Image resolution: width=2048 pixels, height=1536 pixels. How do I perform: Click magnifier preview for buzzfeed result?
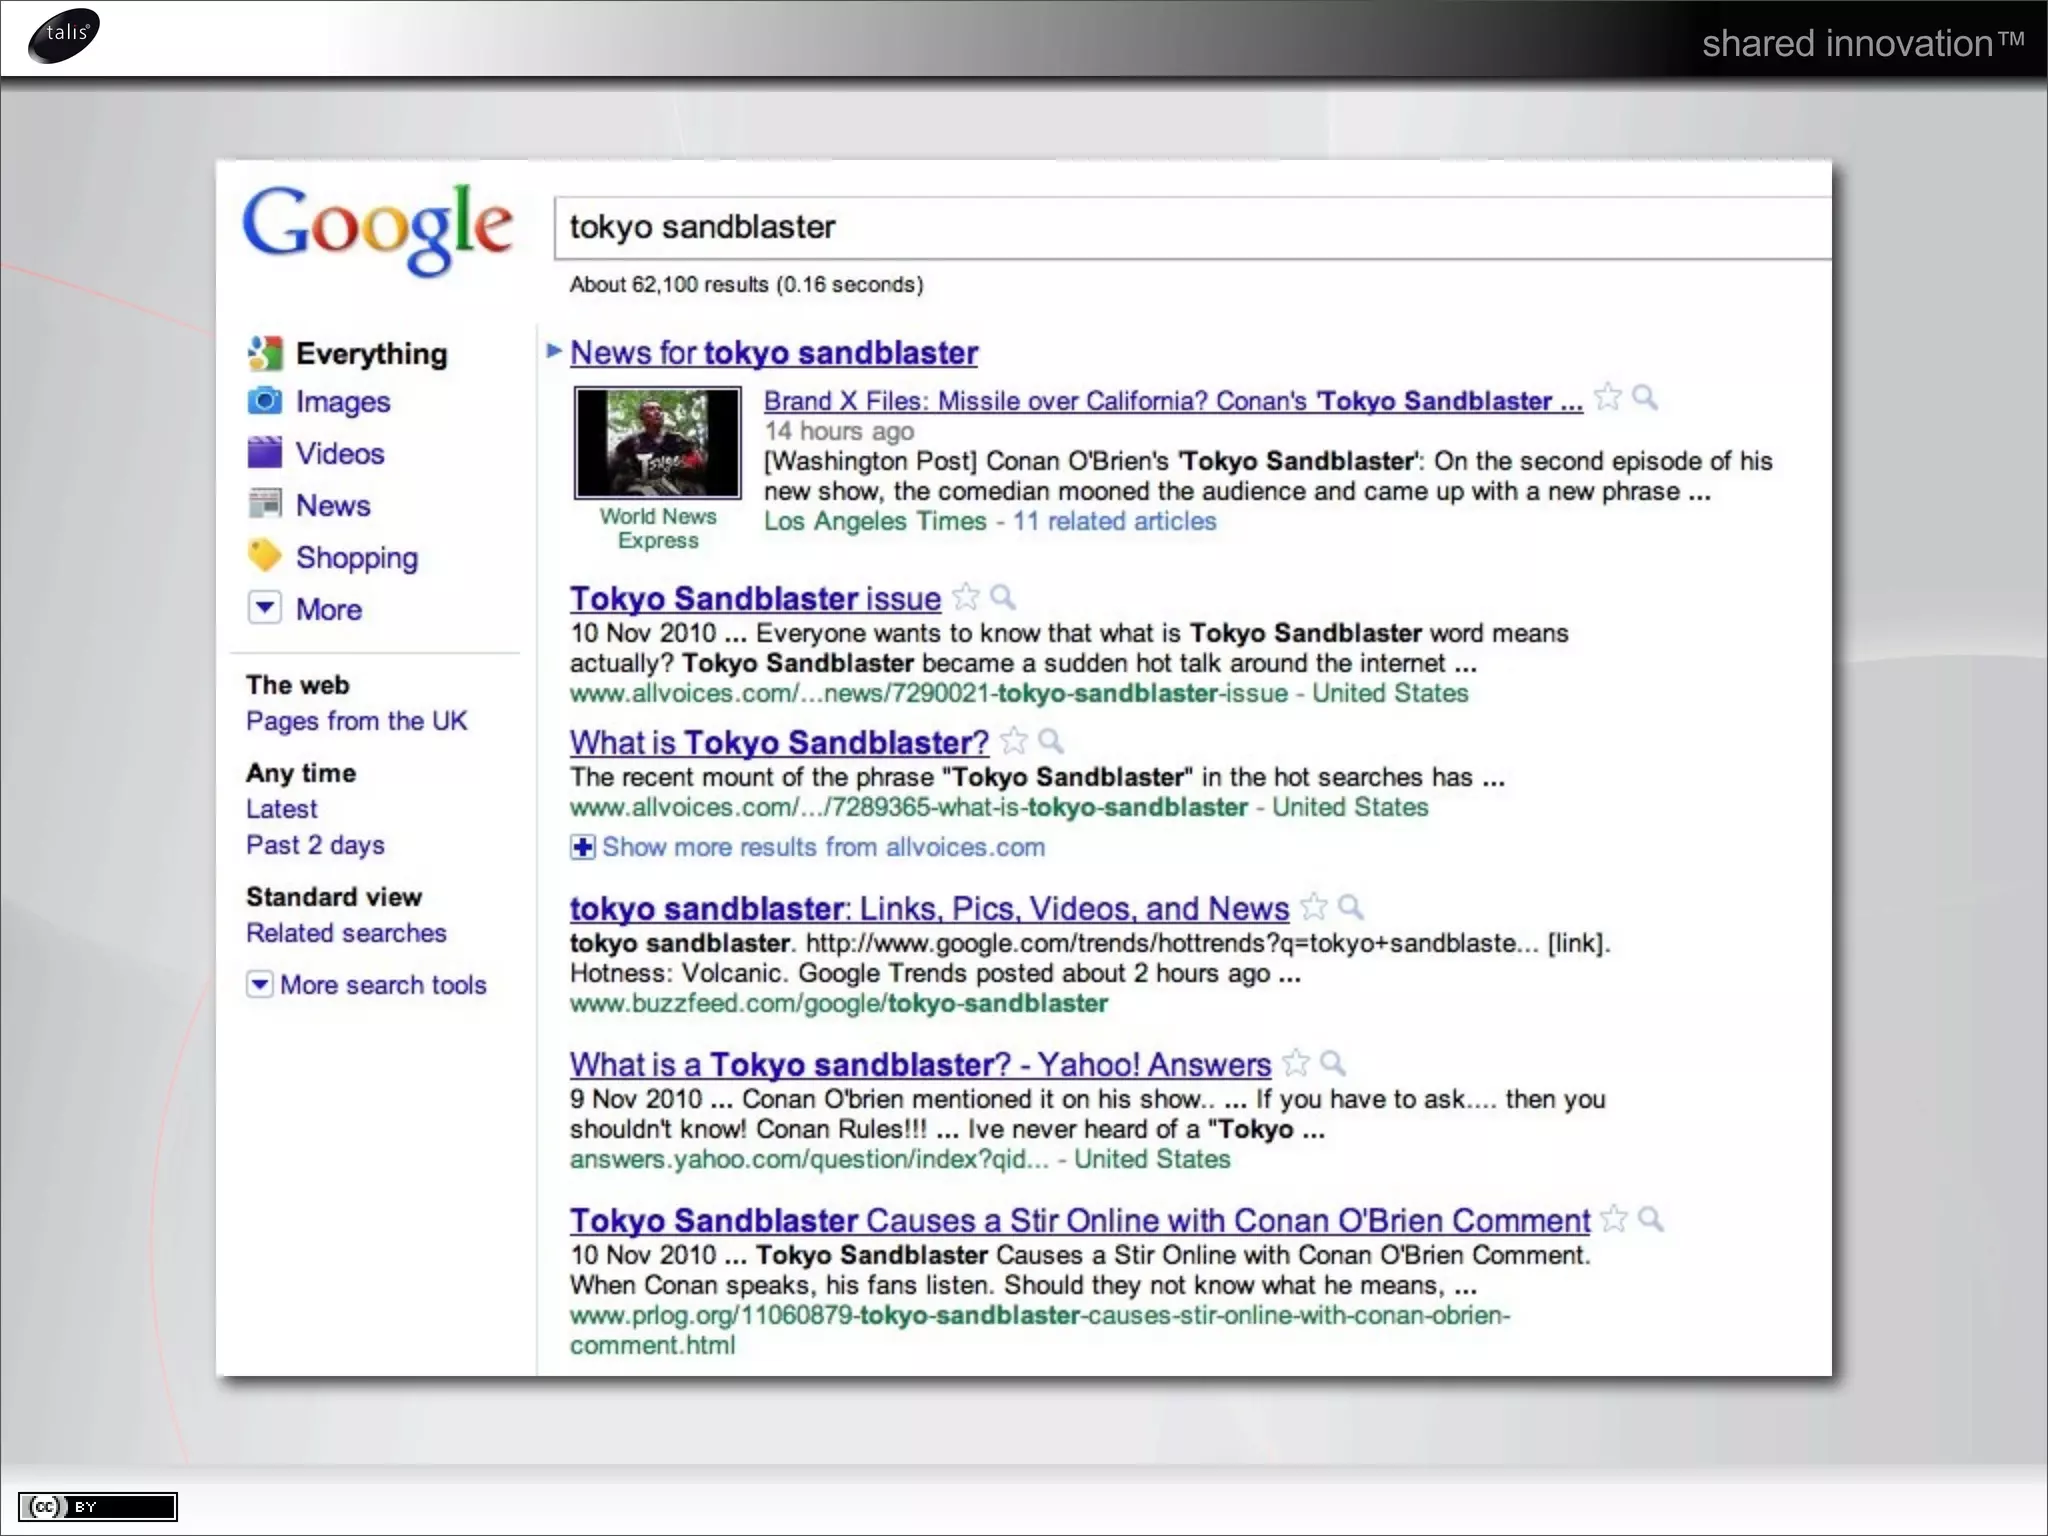pos(1350,907)
